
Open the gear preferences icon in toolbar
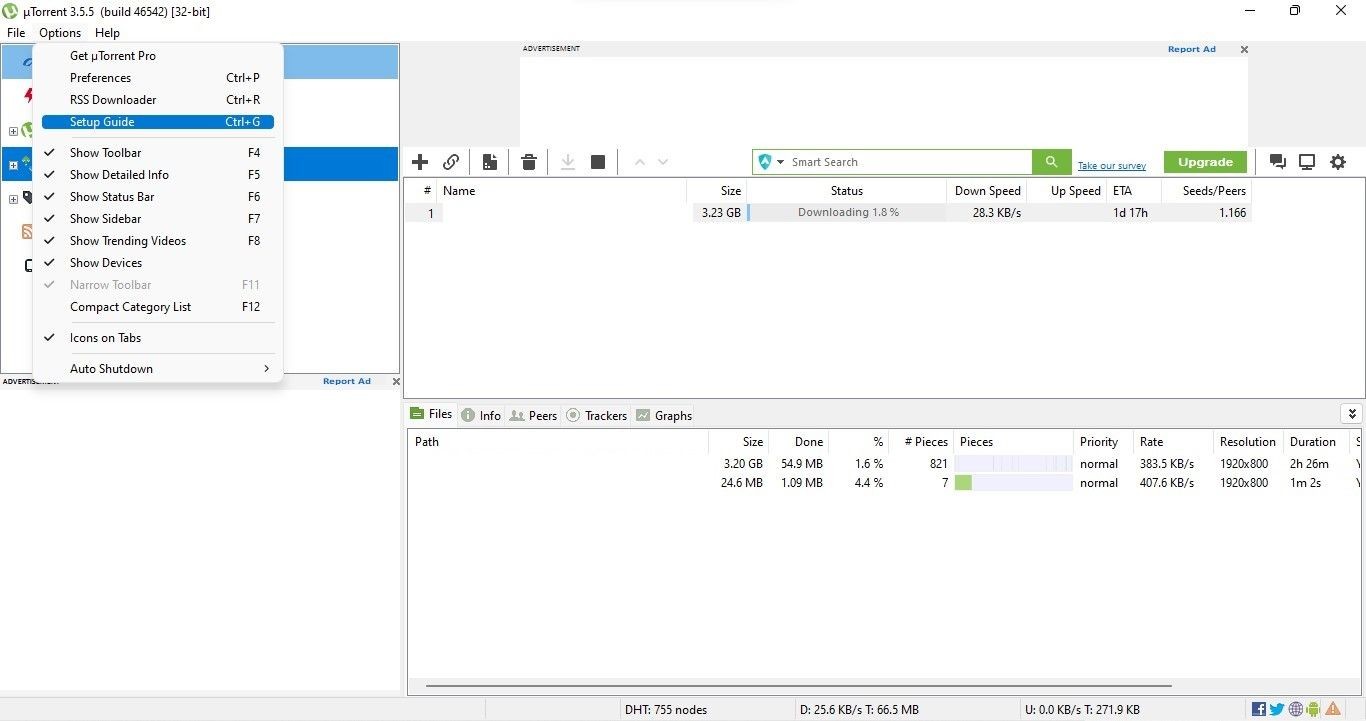1338,162
